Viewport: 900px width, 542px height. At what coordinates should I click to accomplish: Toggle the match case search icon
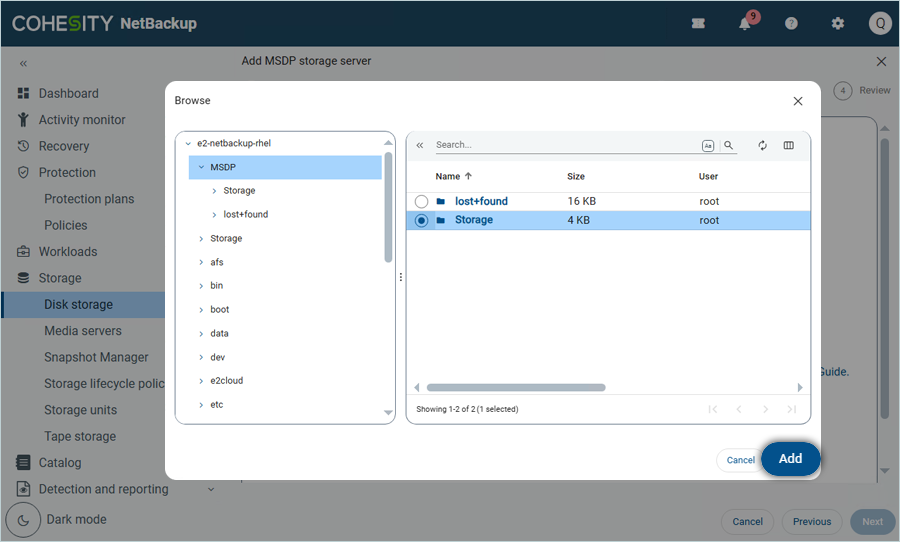pos(708,145)
